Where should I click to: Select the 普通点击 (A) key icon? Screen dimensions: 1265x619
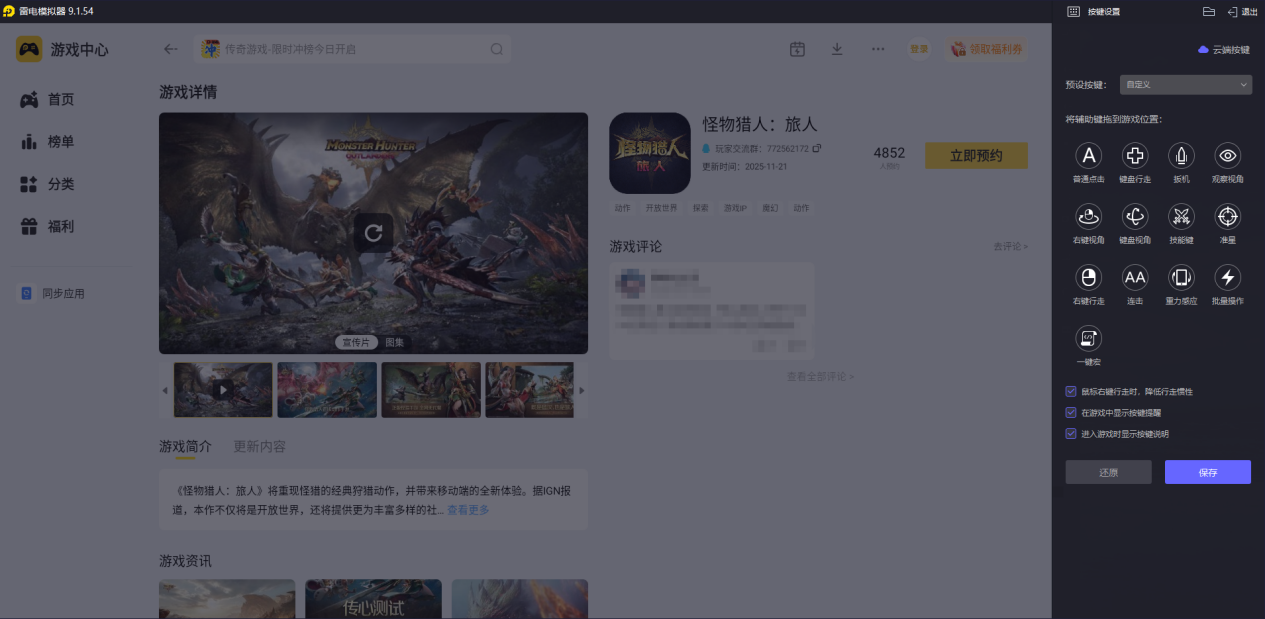[1089, 155]
